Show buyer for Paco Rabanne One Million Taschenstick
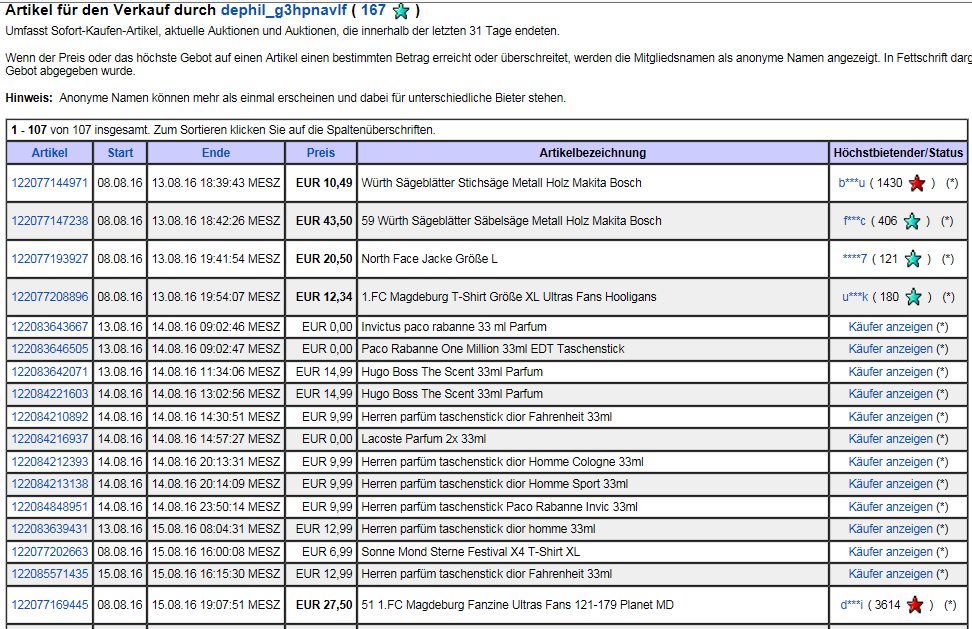 click(890, 349)
